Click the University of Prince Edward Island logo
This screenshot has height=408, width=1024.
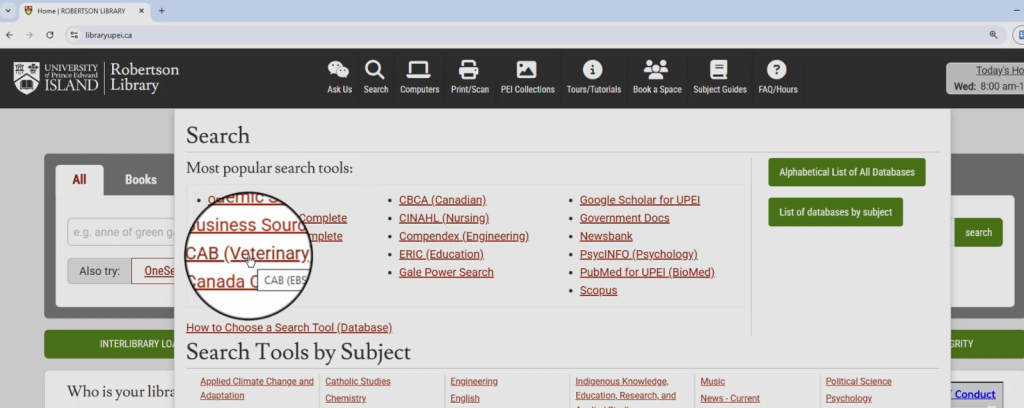click(56, 77)
